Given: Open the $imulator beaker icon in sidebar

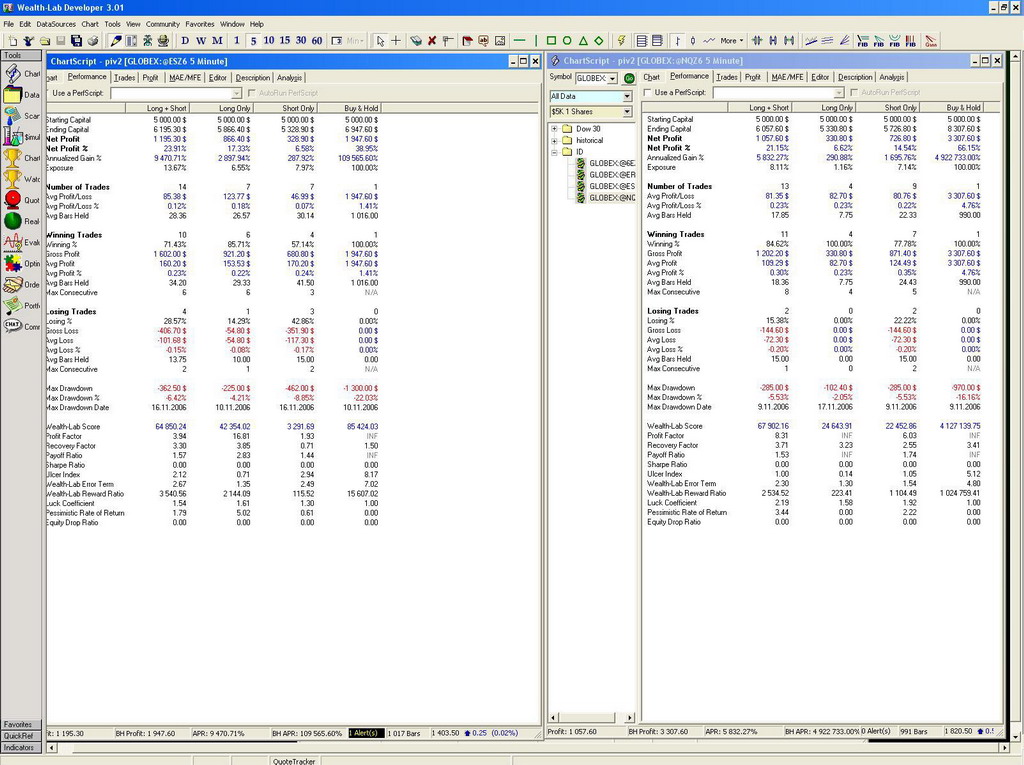Looking at the screenshot, I should [12, 136].
